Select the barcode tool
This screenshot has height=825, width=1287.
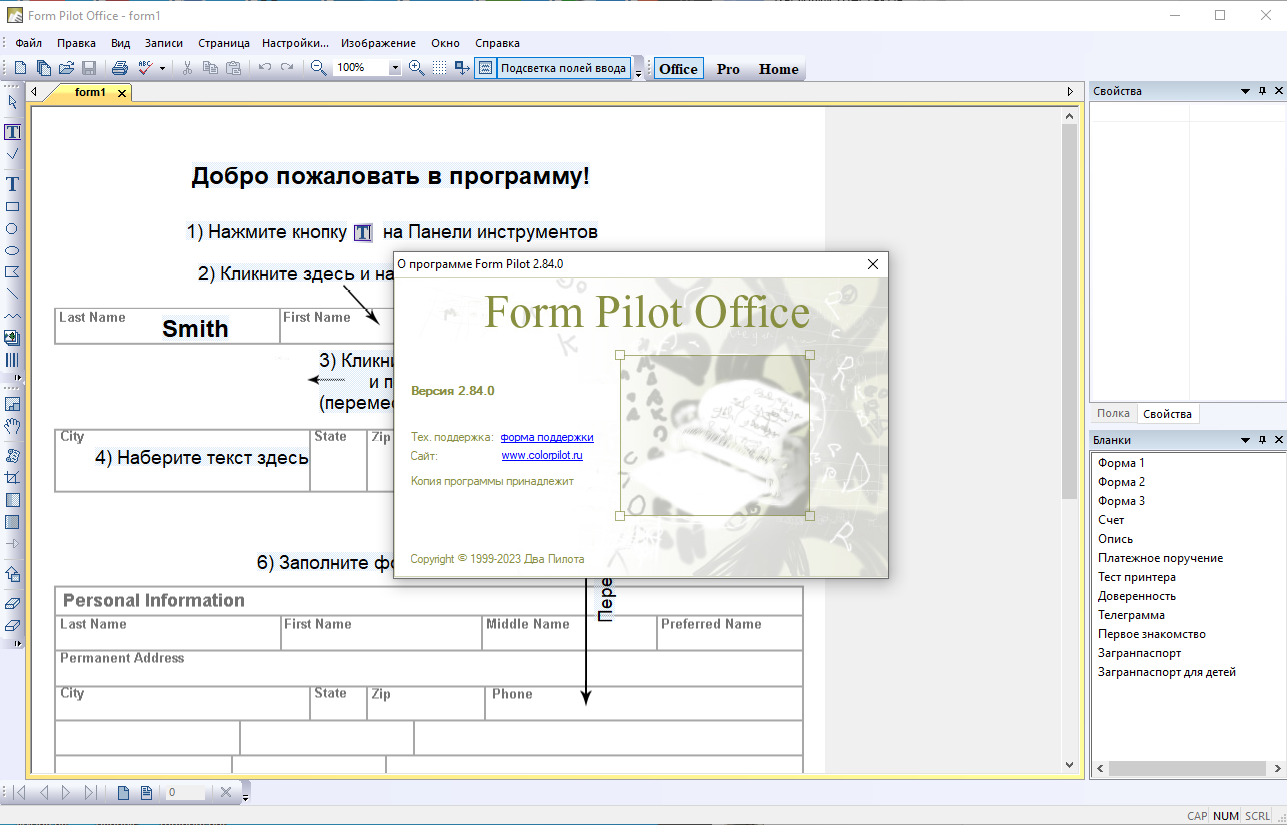(x=13, y=360)
